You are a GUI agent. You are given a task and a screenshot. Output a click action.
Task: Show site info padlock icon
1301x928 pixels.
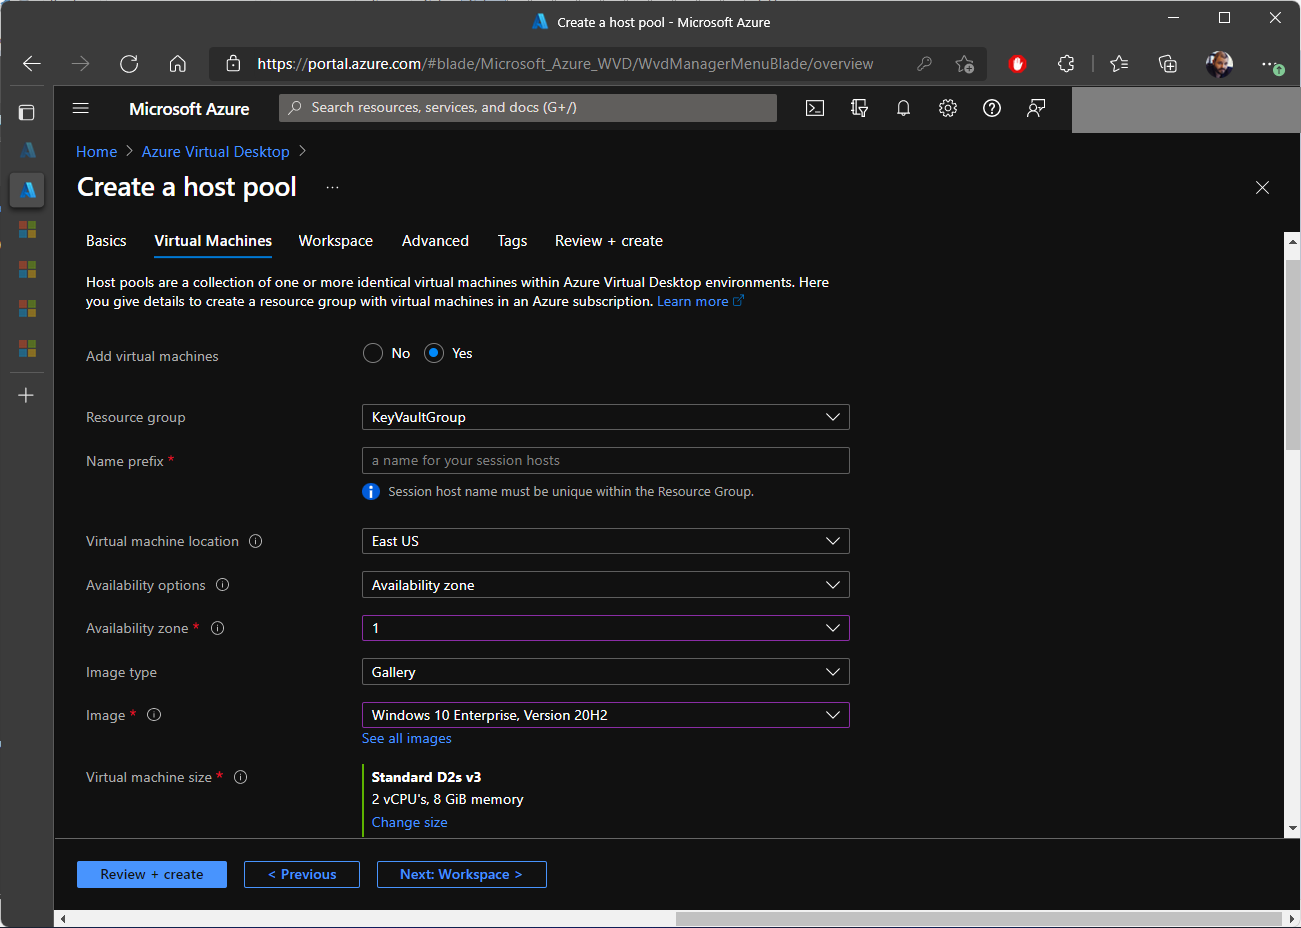coord(233,64)
